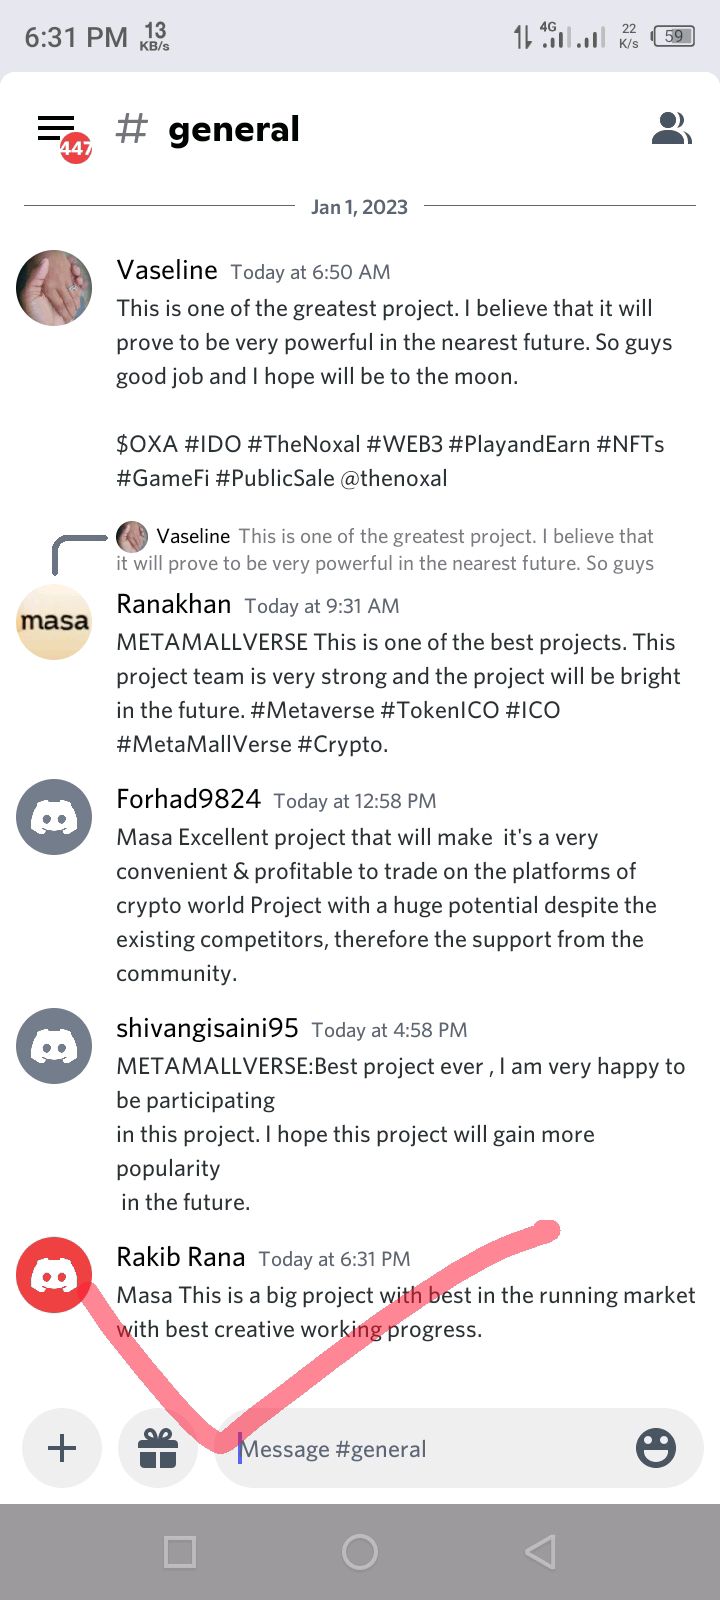Tap the Android back navigation triangle
The width and height of the screenshot is (720, 1600).
540,1552
